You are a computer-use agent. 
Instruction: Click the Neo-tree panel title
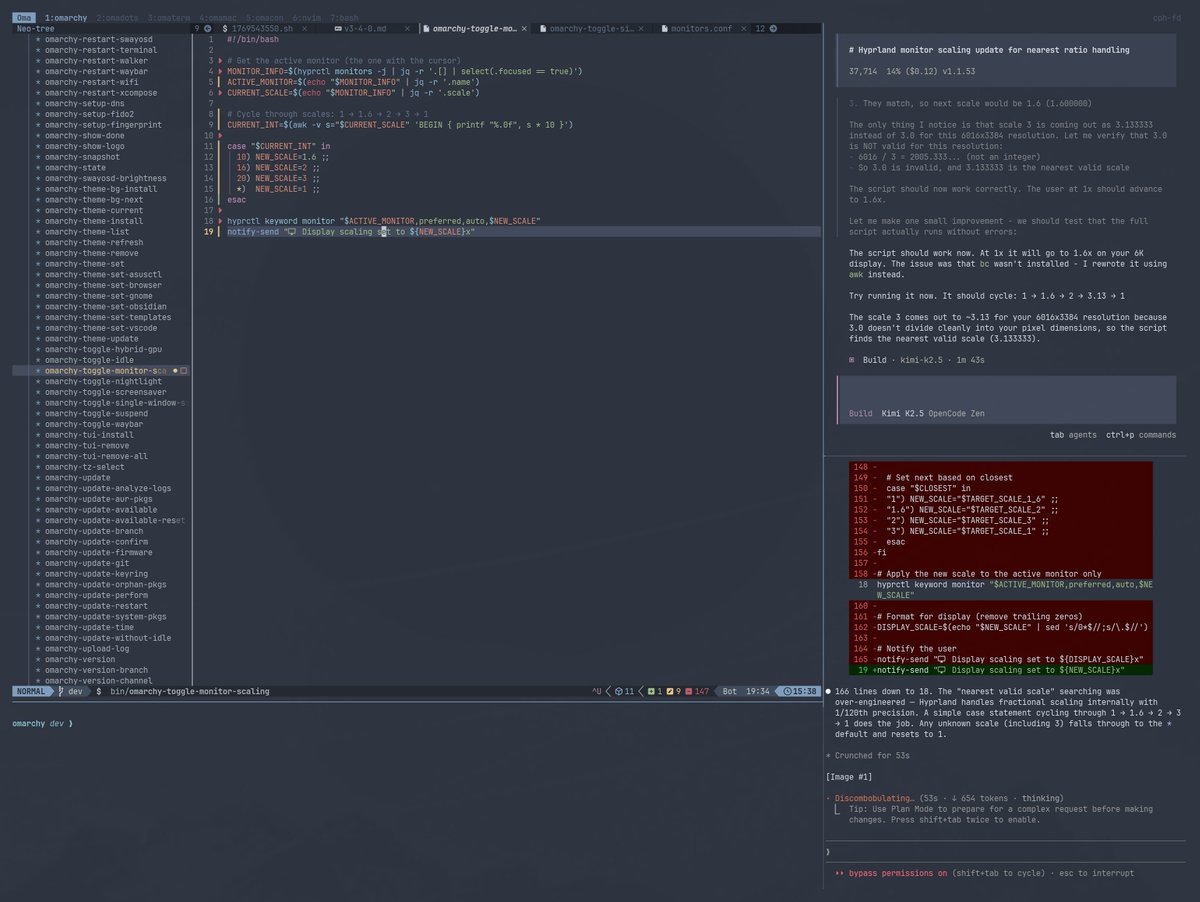coord(38,29)
